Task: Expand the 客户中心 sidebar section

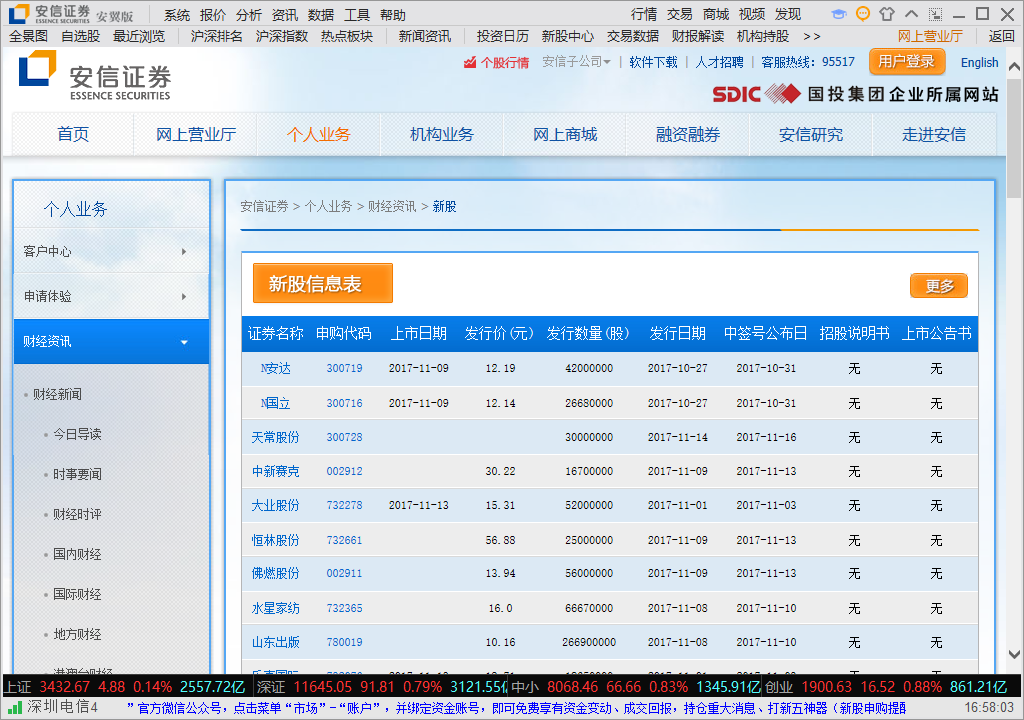Action: 111,251
